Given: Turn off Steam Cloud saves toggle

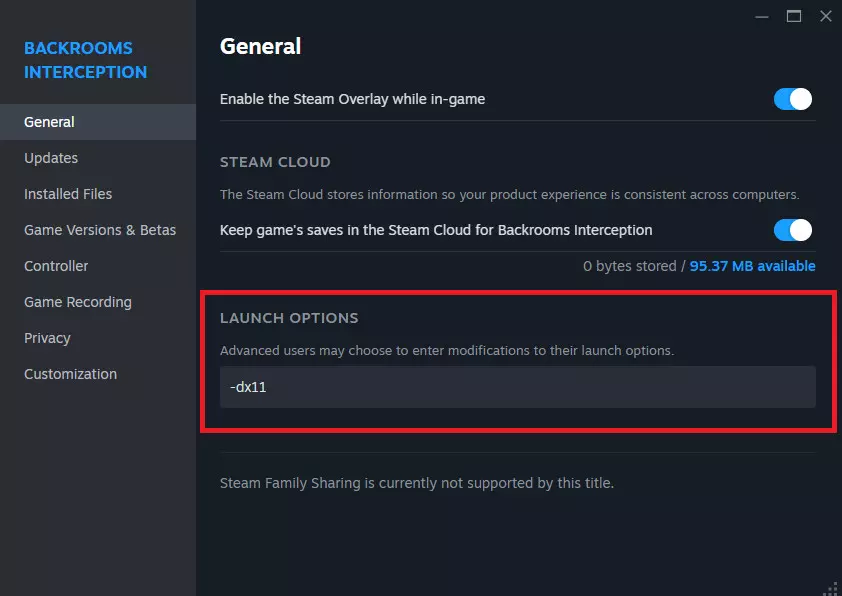Looking at the screenshot, I should point(792,230).
